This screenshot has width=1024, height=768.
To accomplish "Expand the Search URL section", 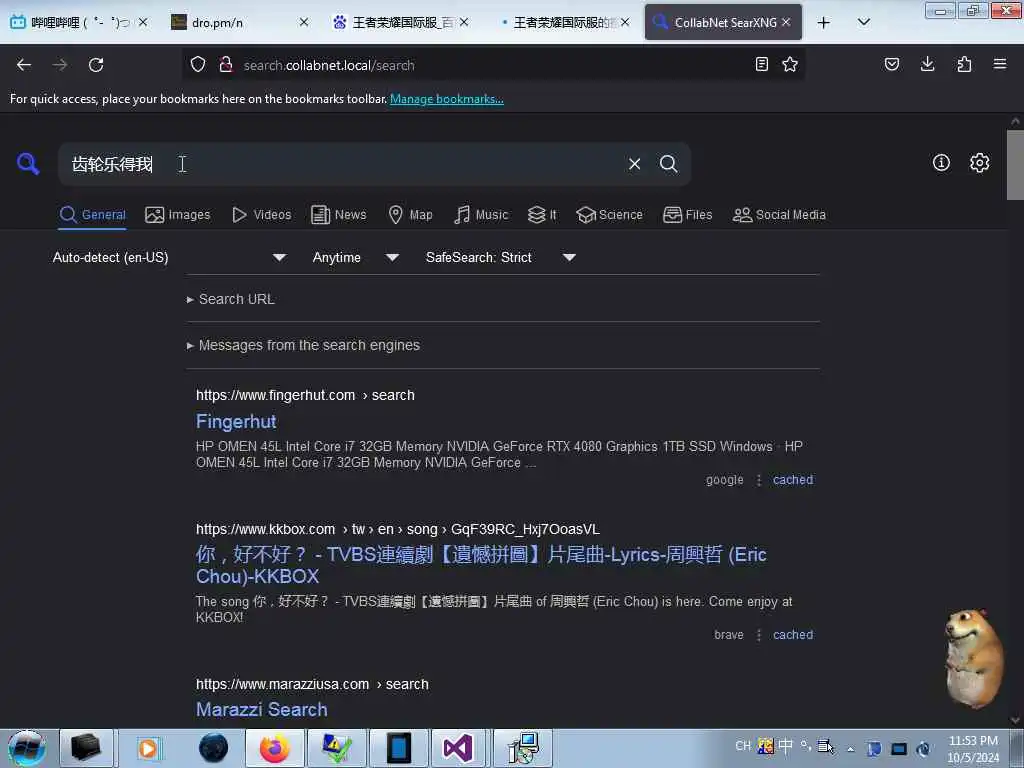I will pyautogui.click(x=231, y=299).
